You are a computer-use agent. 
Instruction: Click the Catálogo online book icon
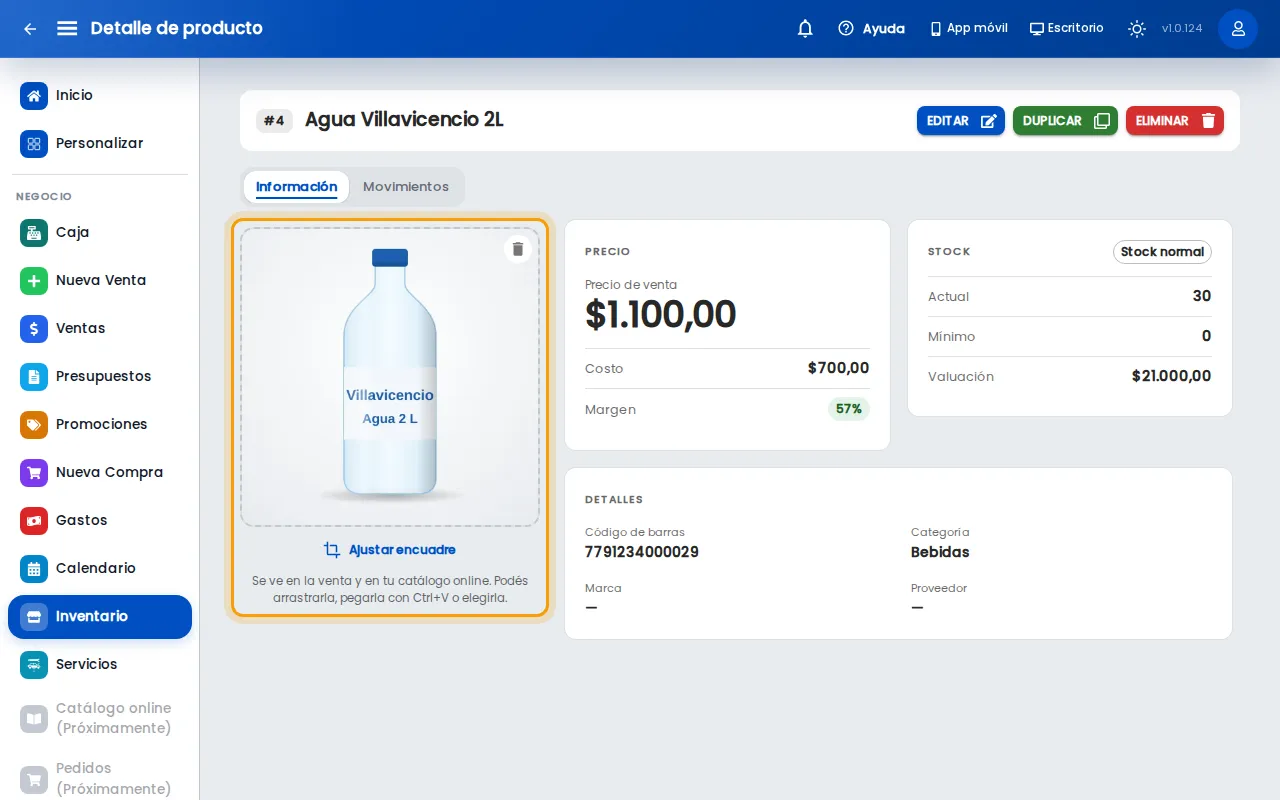(34, 718)
